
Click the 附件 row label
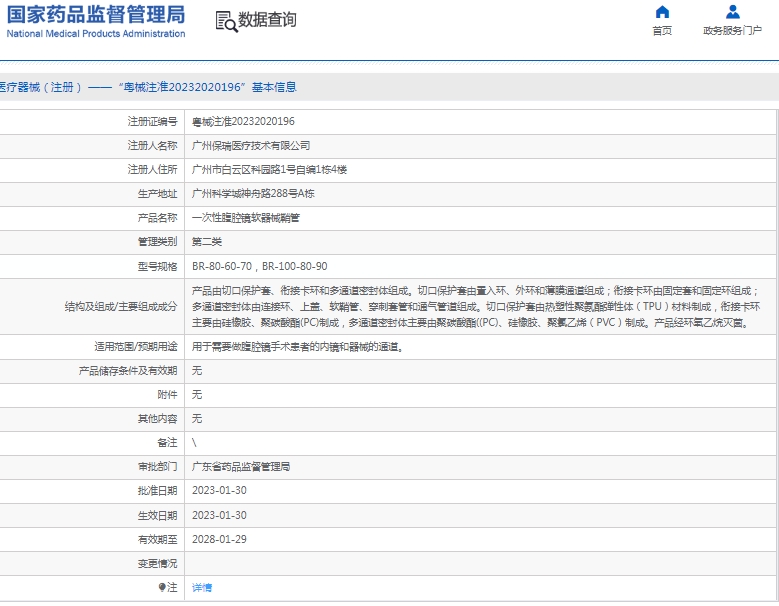click(x=167, y=394)
